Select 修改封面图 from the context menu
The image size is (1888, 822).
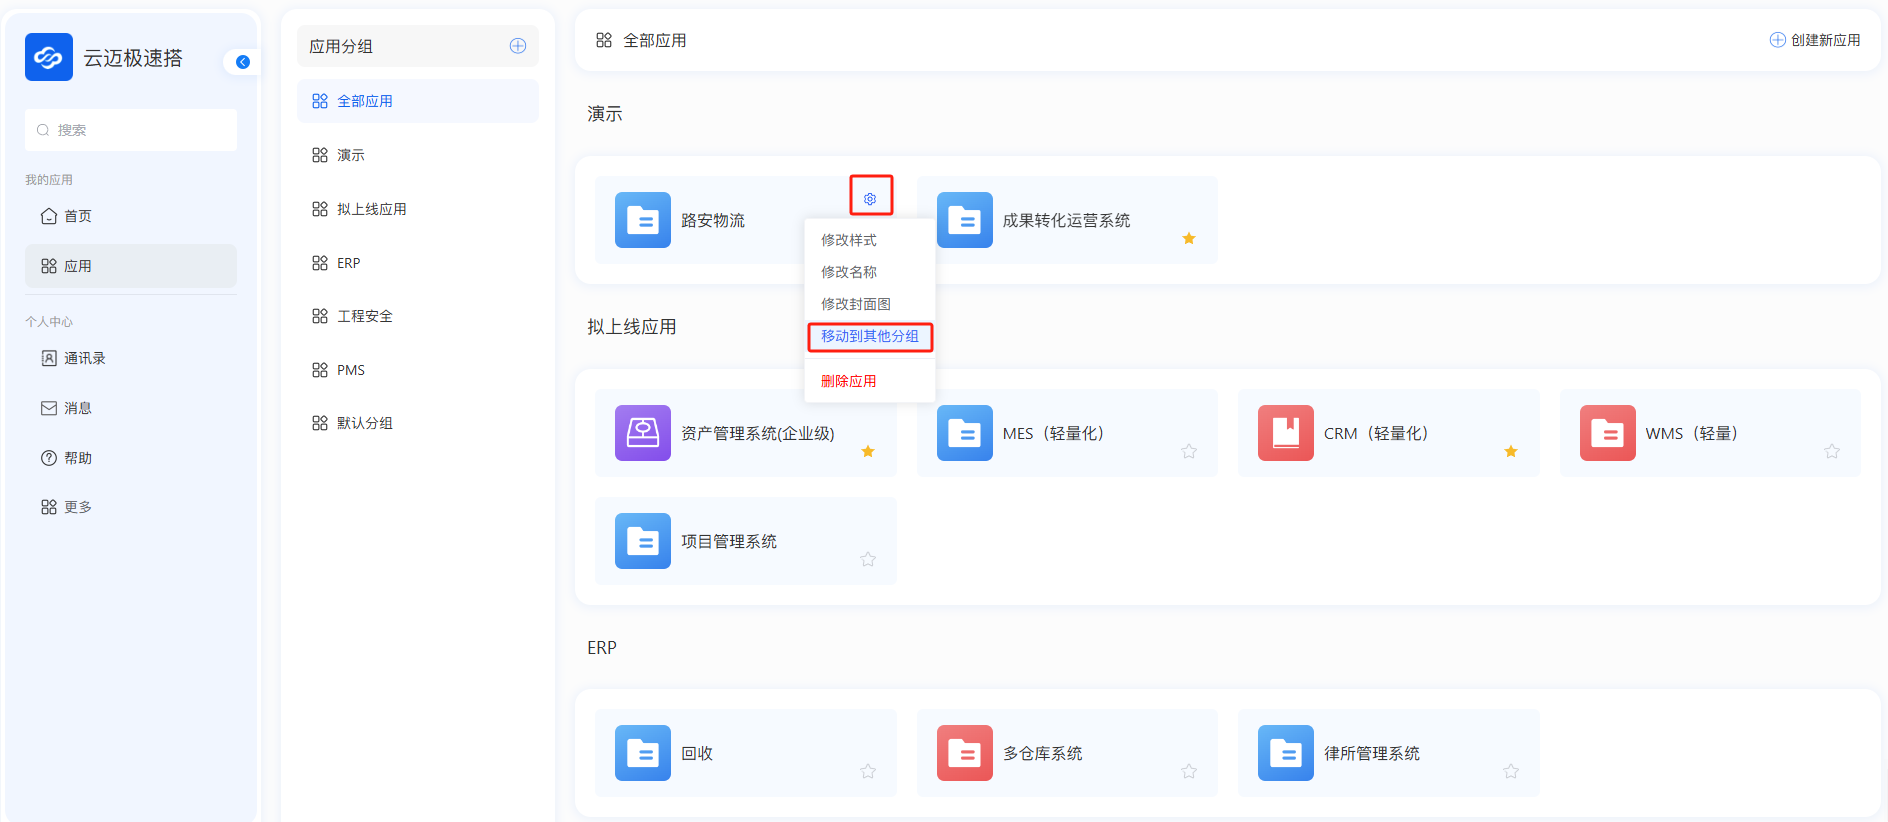[855, 304]
